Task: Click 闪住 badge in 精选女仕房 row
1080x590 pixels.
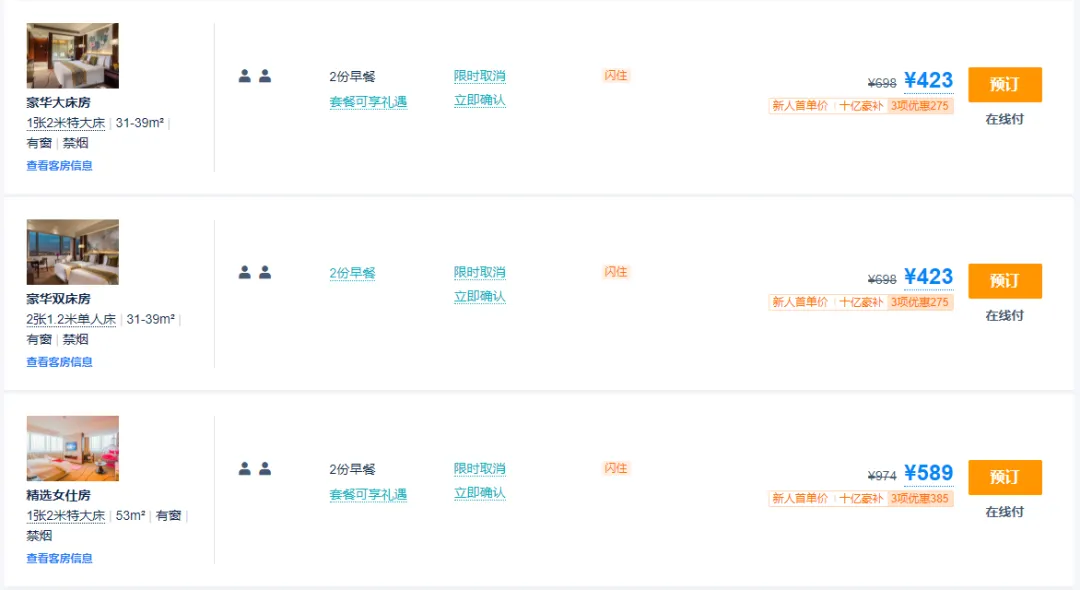Action: pyautogui.click(x=616, y=468)
